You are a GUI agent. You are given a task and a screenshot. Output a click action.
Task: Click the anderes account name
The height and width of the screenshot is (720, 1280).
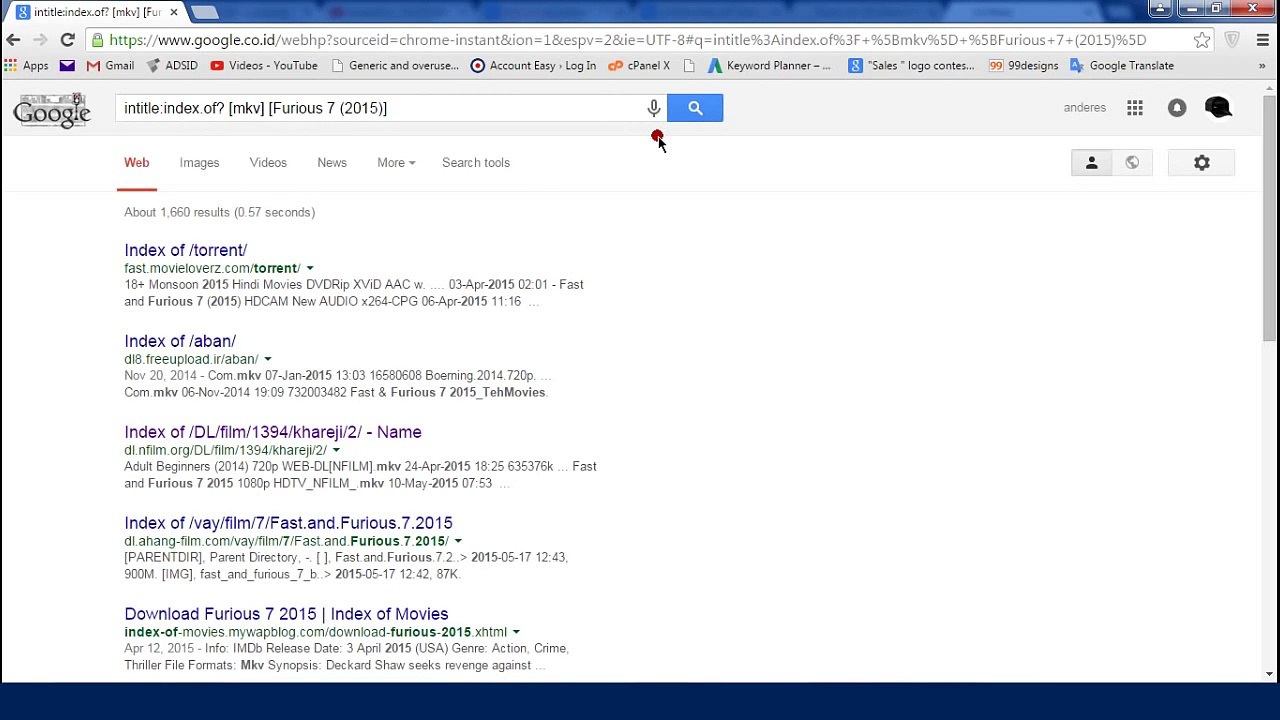pos(1085,108)
